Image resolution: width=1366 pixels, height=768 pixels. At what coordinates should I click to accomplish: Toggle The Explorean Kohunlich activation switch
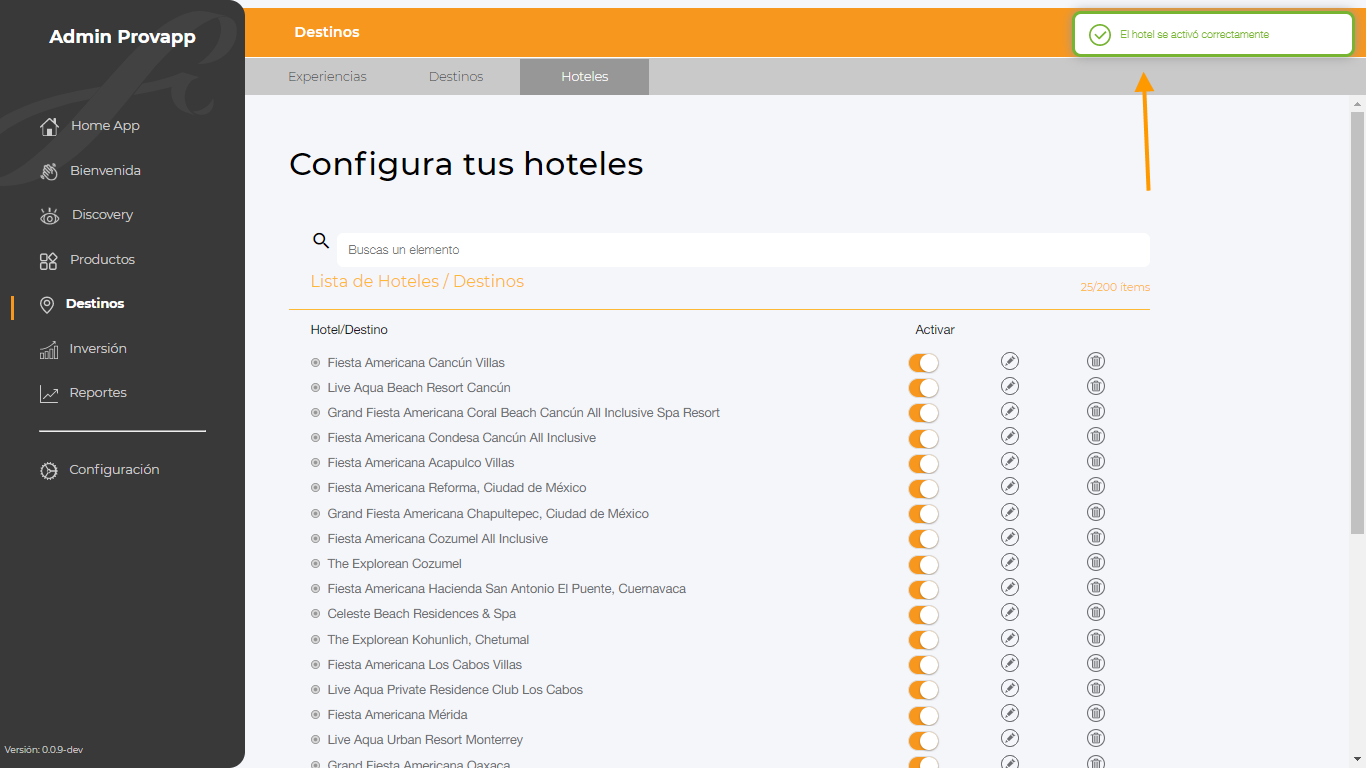[x=923, y=640]
